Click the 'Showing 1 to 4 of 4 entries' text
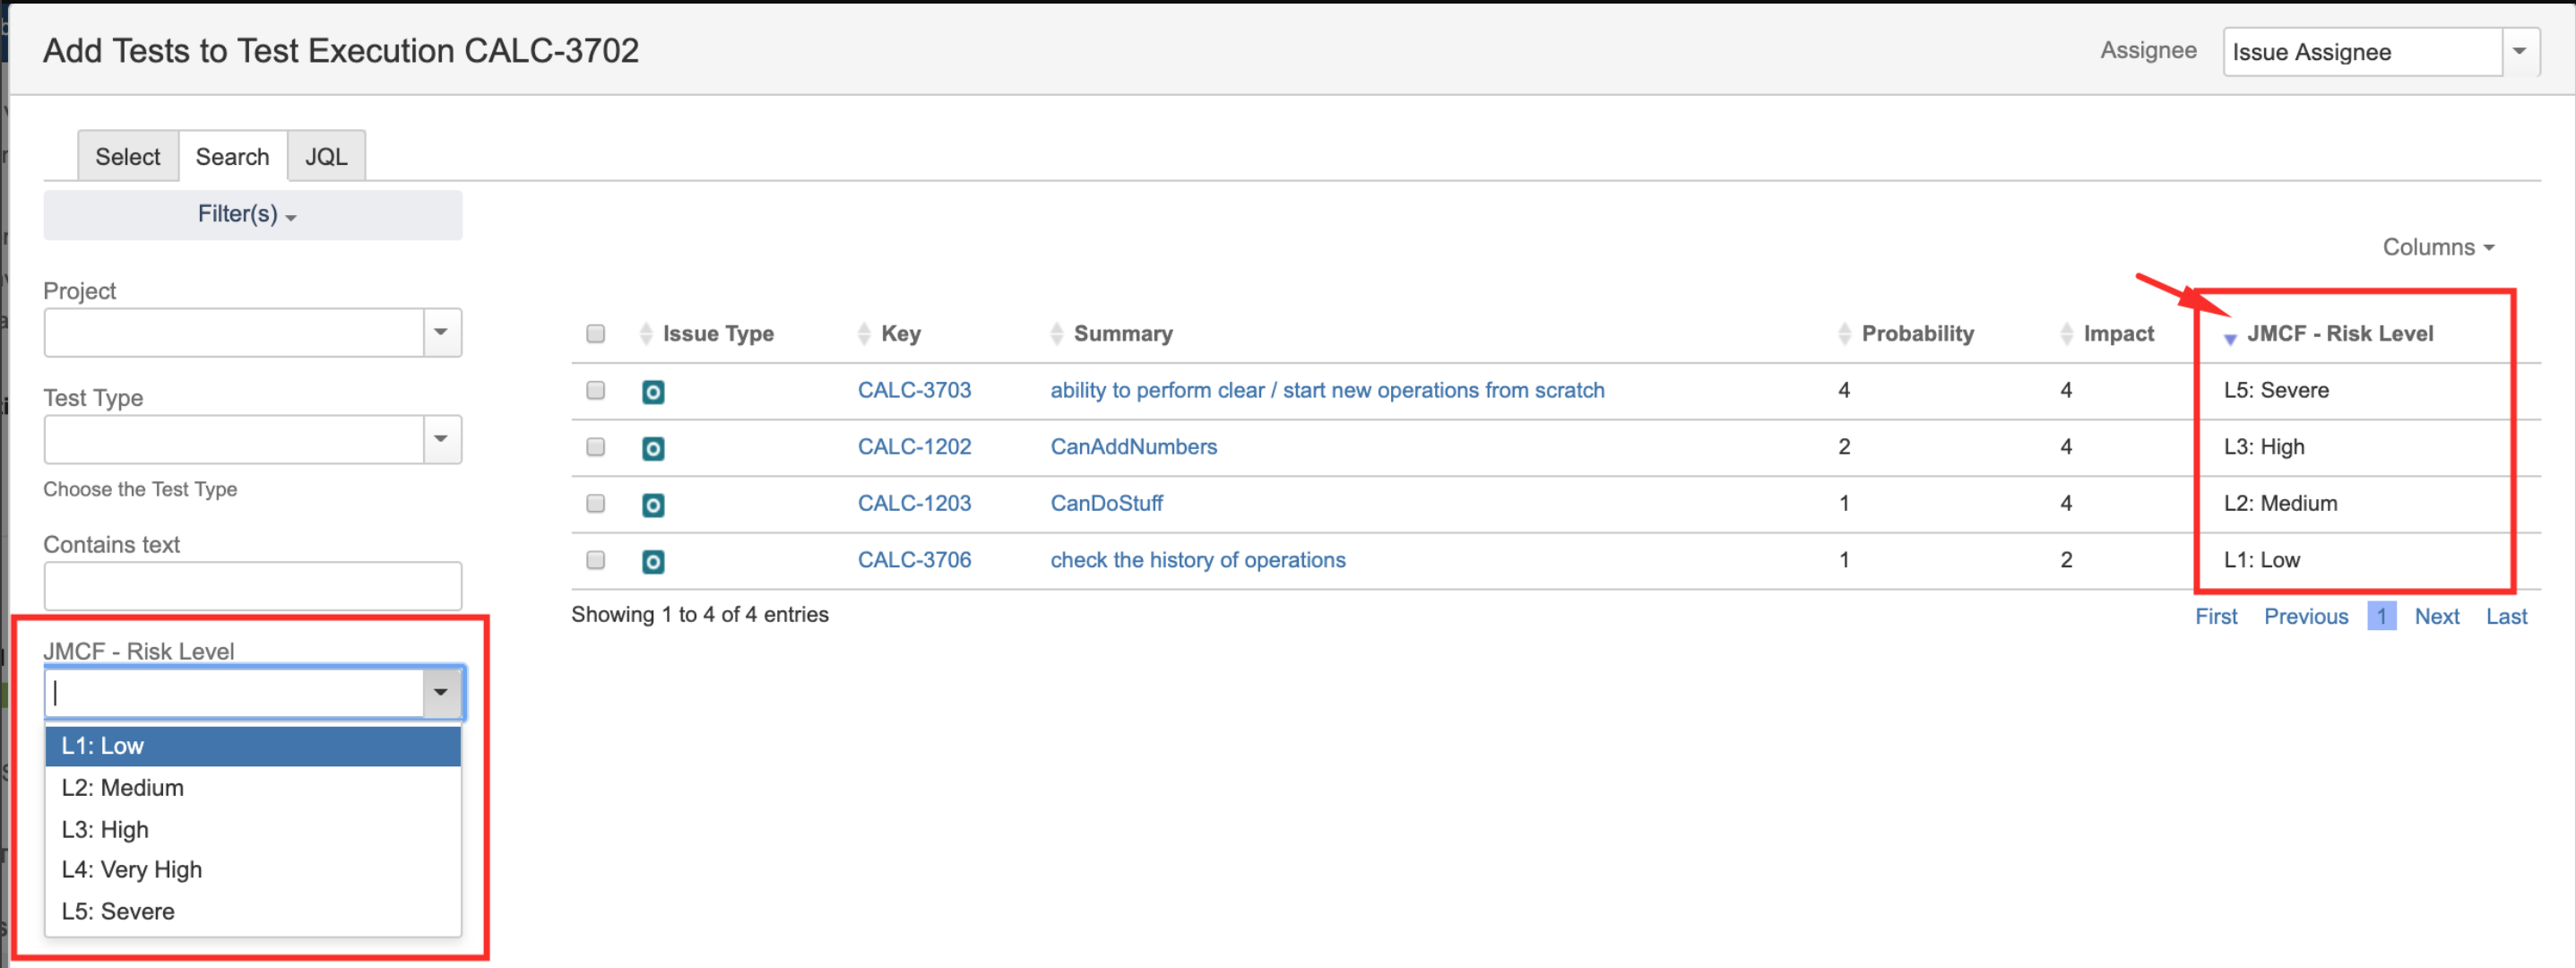Screen dimensions: 2576x968 pyautogui.click(x=700, y=615)
